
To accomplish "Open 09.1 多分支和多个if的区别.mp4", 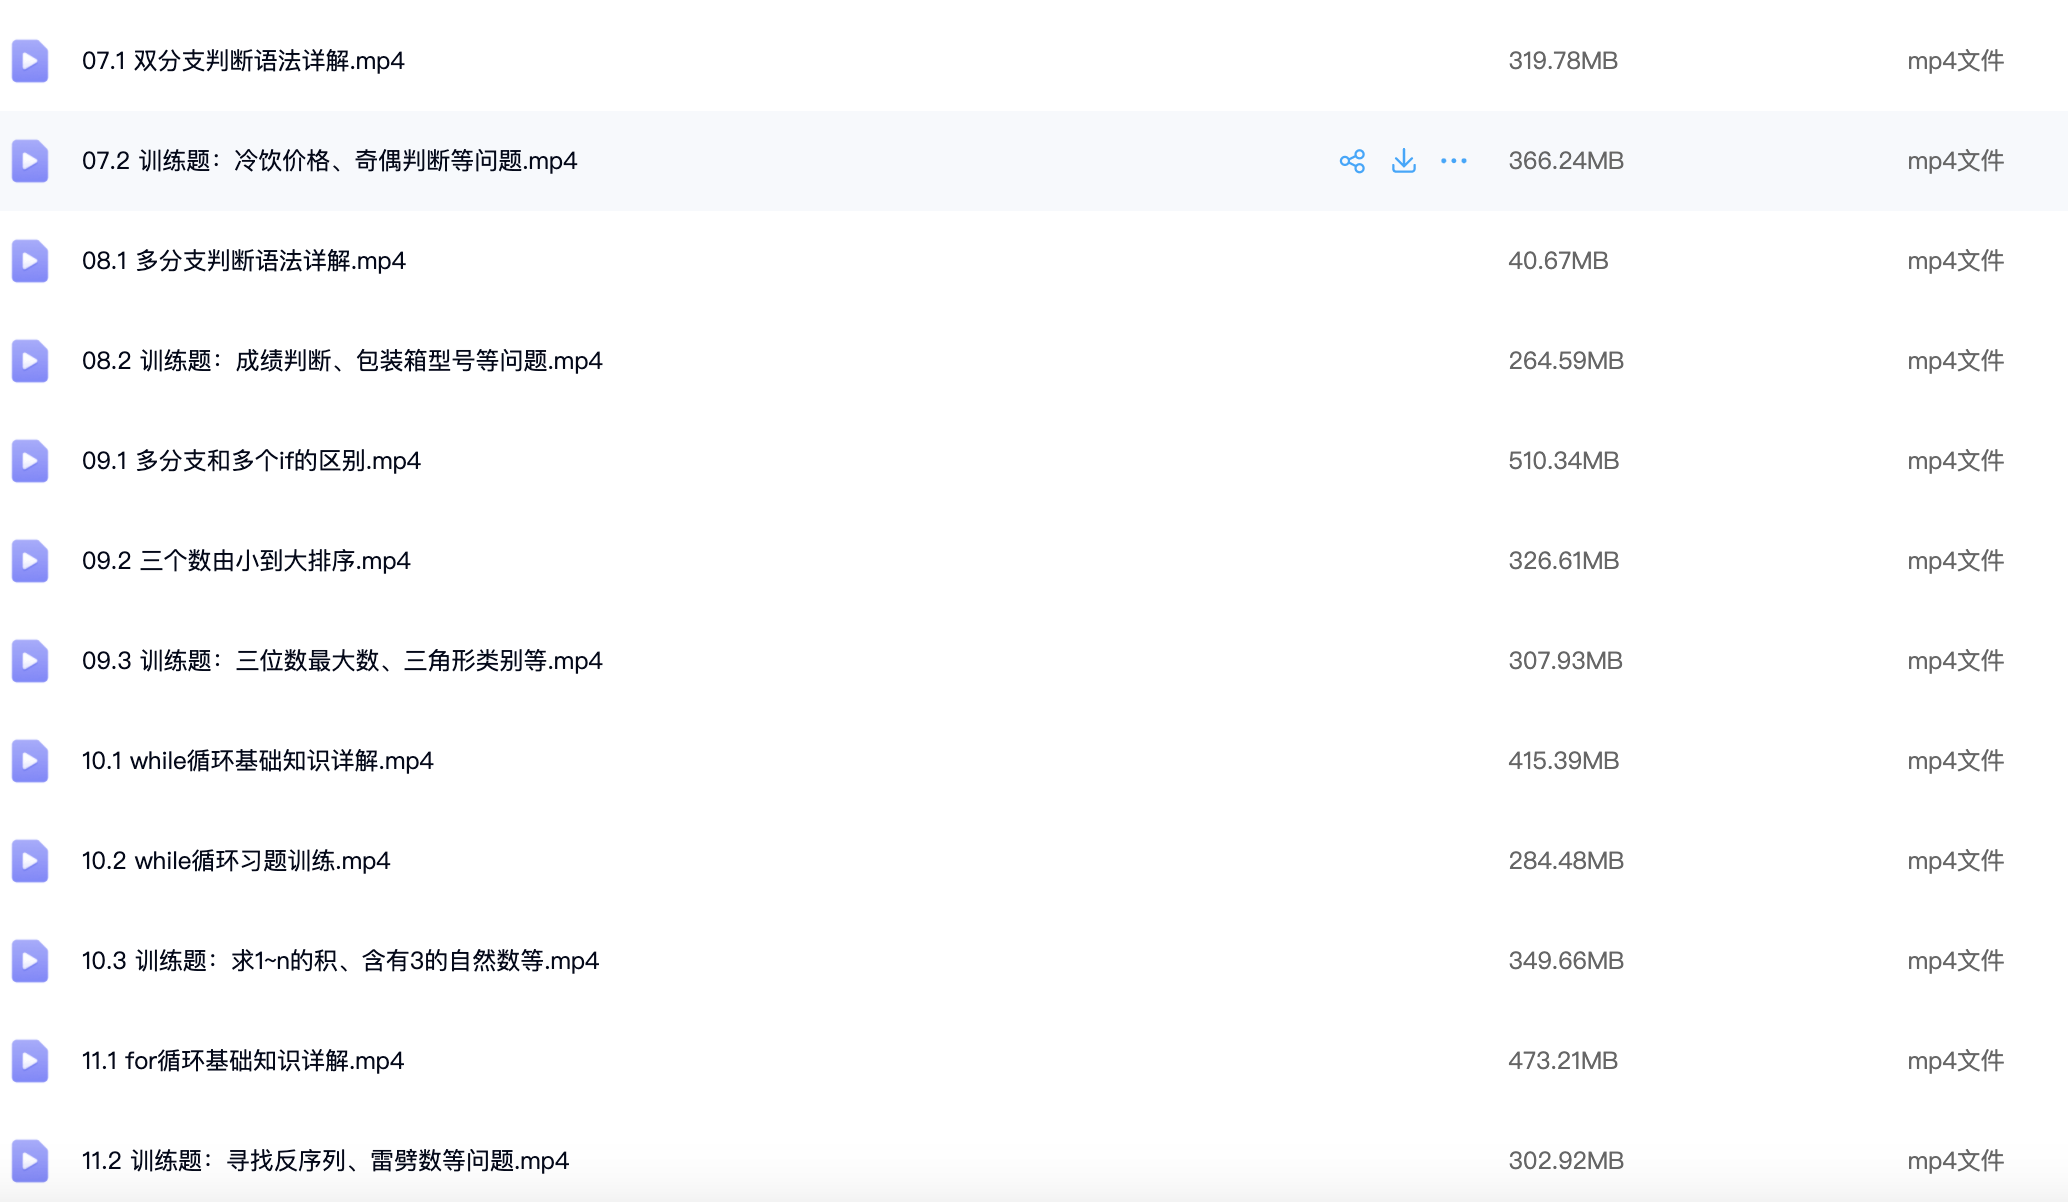I will click(x=251, y=461).
